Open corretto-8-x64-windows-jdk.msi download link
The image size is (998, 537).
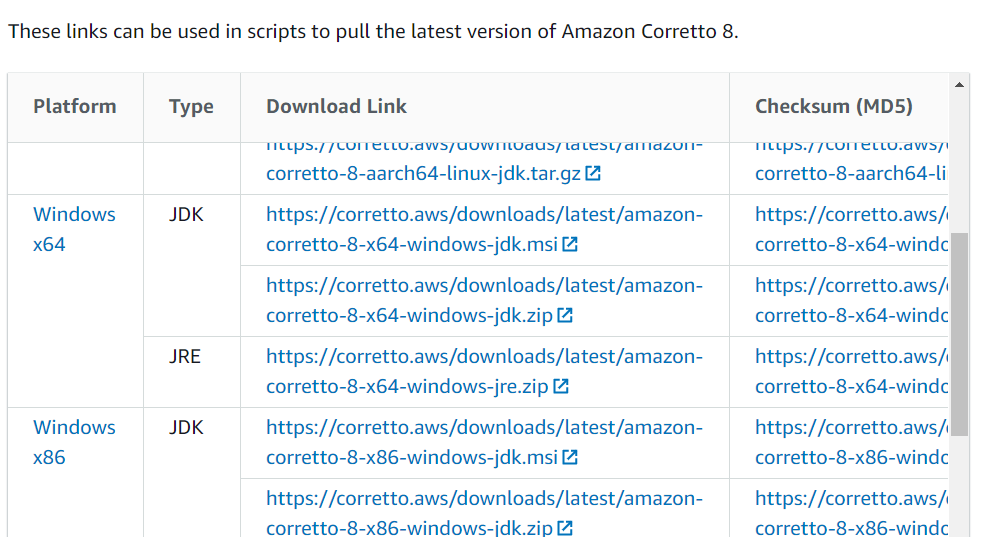[484, 229]
